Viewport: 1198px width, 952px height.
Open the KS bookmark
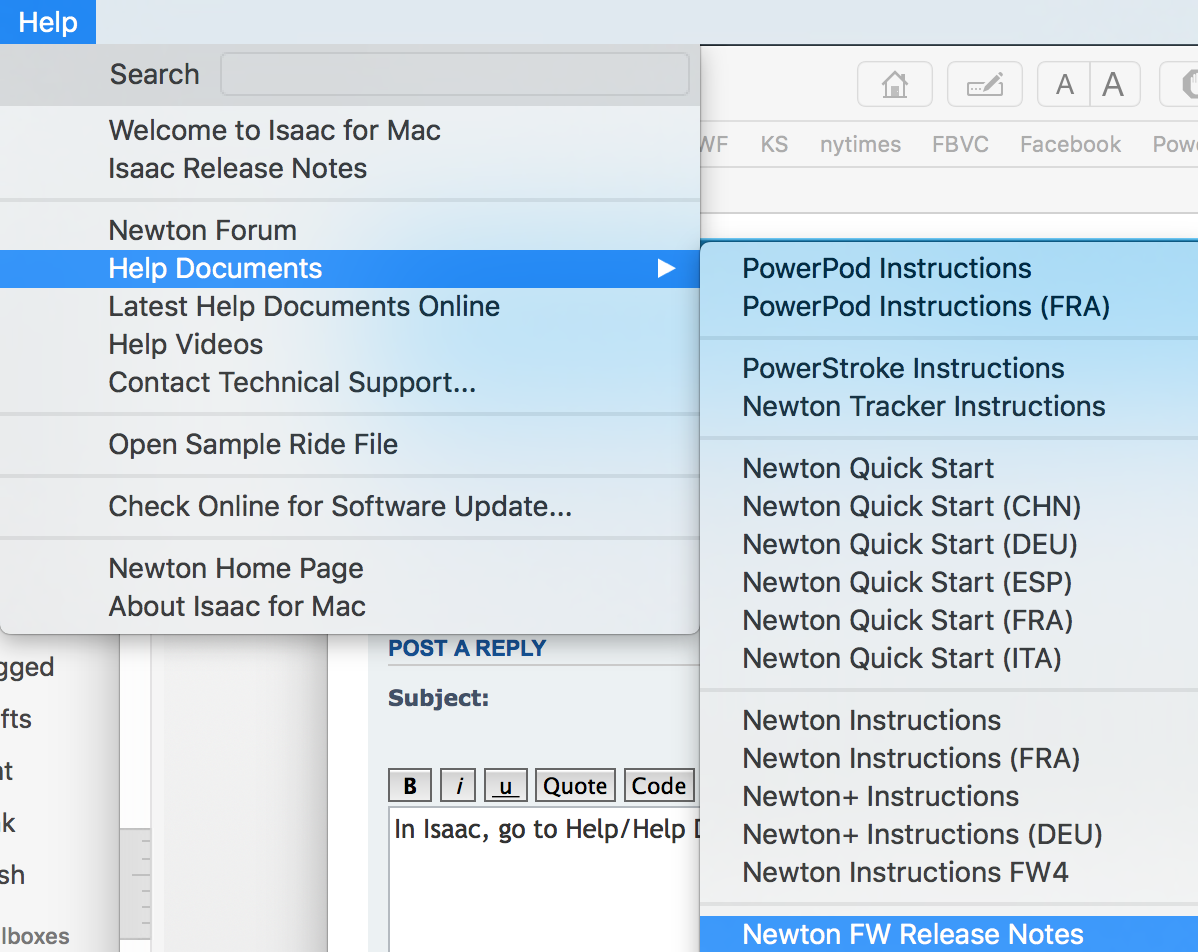[x=774, y=144]
